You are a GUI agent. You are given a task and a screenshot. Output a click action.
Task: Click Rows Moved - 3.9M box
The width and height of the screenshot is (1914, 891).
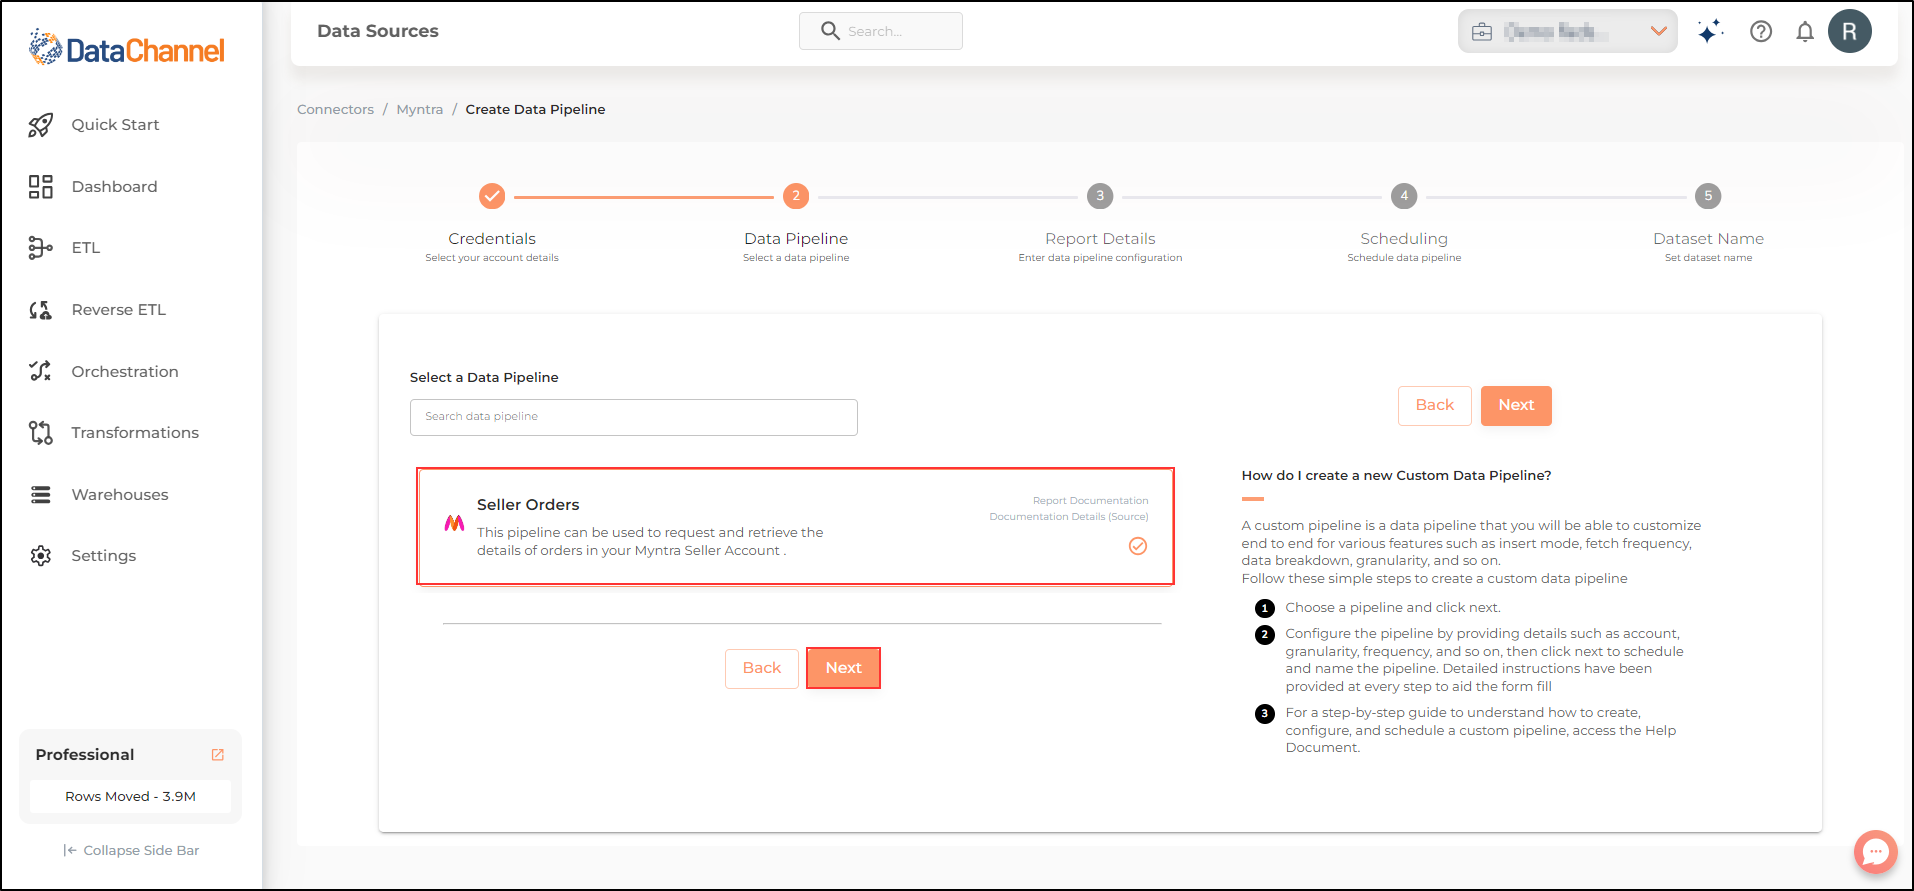point(131,797)
